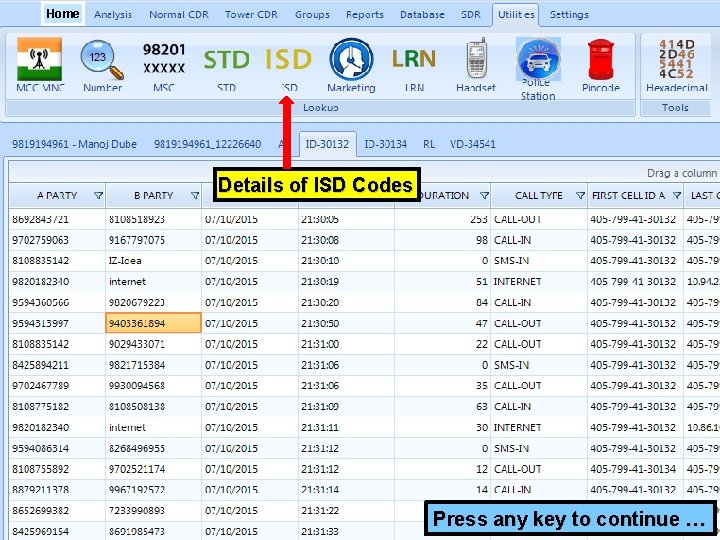
Task: Open the SDR ribbon tab
Action: tap(471, 15)
